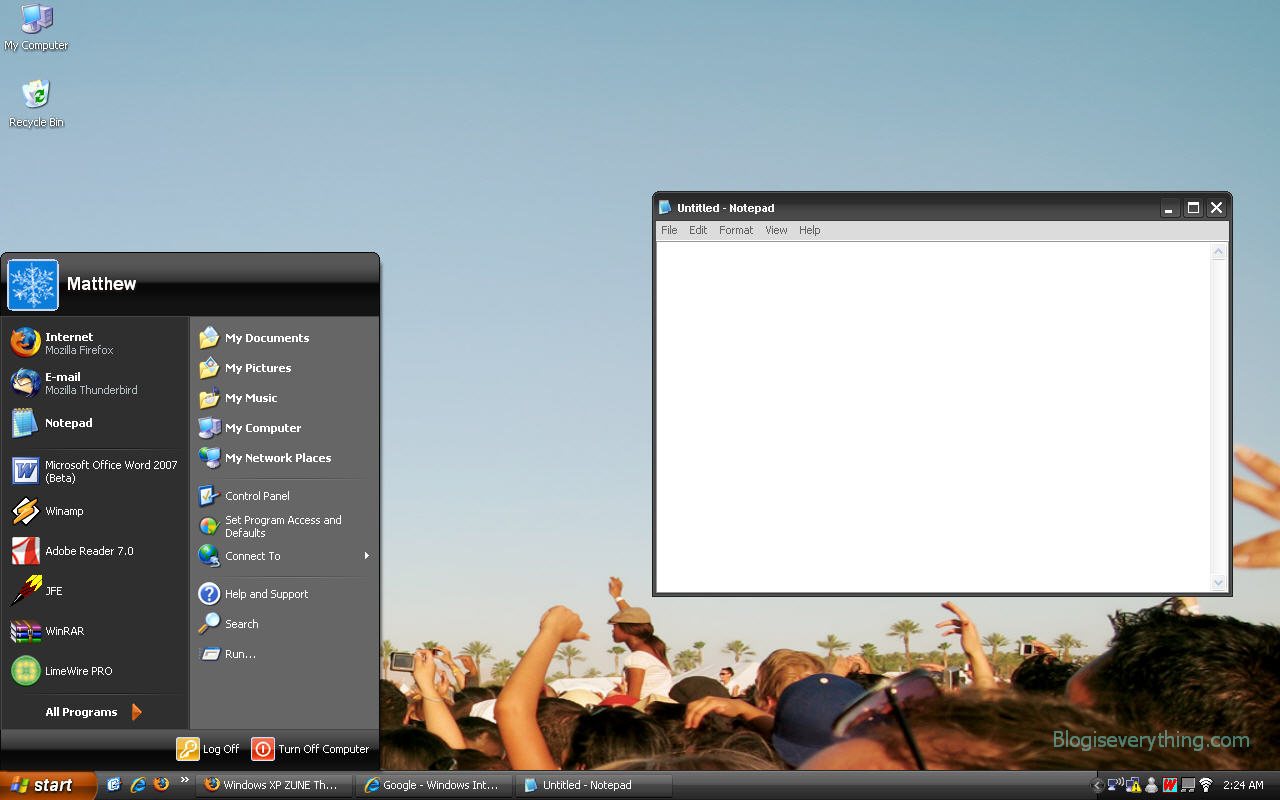Launch JFE from the Start menu
The width and height of the screenshot is (1280, 800).
tap(95, 591)
